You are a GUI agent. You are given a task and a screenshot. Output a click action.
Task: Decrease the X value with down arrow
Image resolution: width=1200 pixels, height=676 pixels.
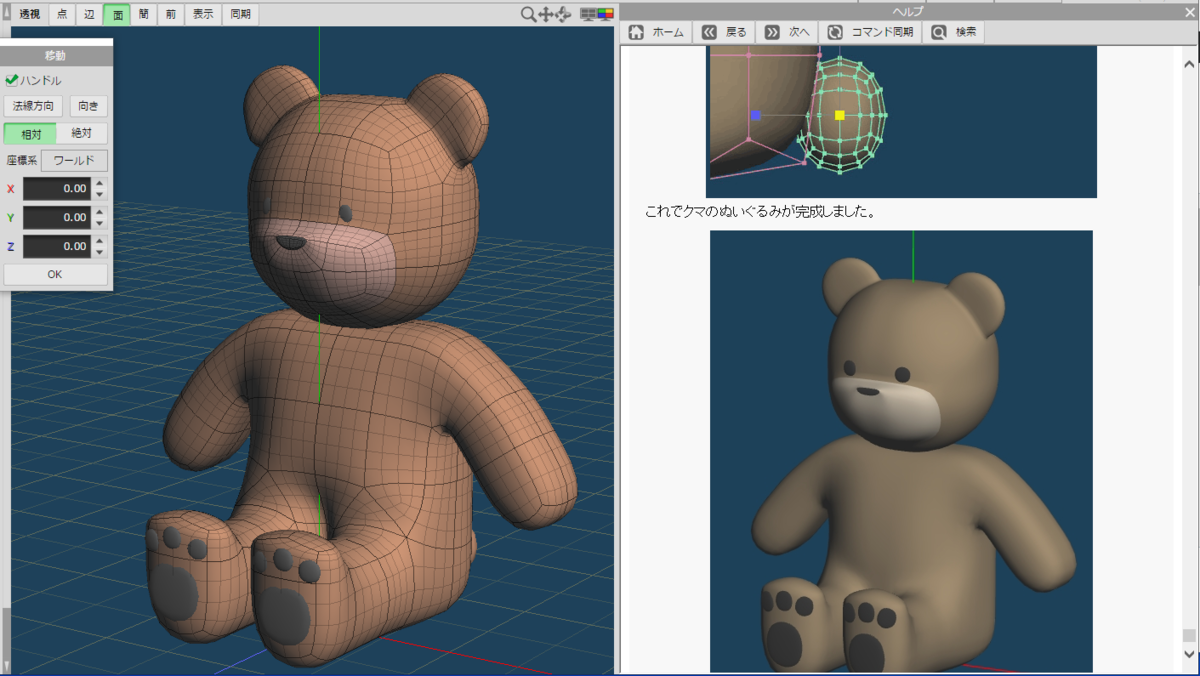click(100, 194)
